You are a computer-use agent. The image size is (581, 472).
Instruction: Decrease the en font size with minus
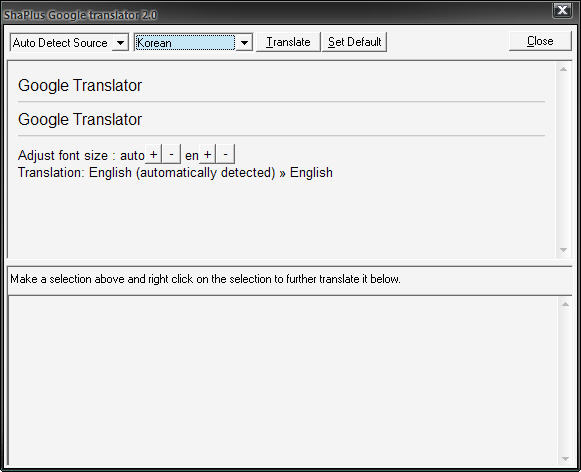(225, 154)
